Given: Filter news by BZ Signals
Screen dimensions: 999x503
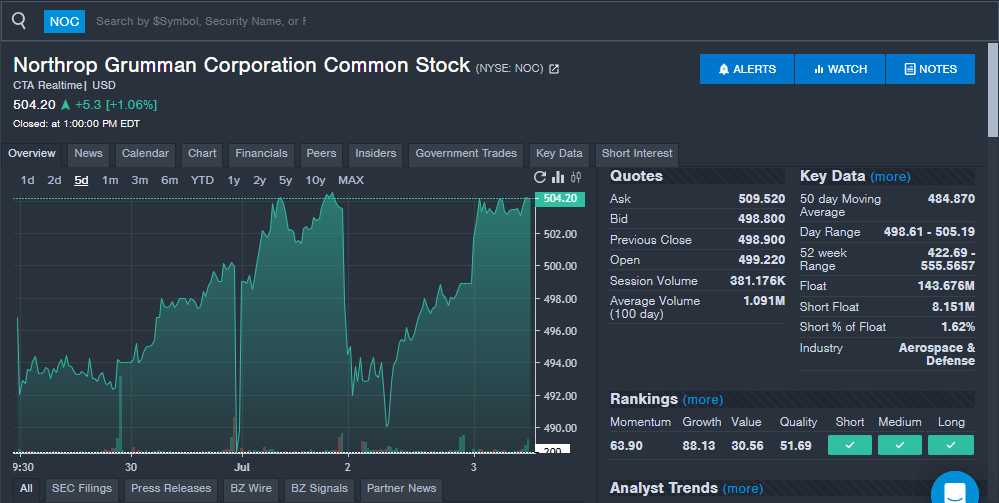Looking at the screenshot, I should click(x=319, y=488).
